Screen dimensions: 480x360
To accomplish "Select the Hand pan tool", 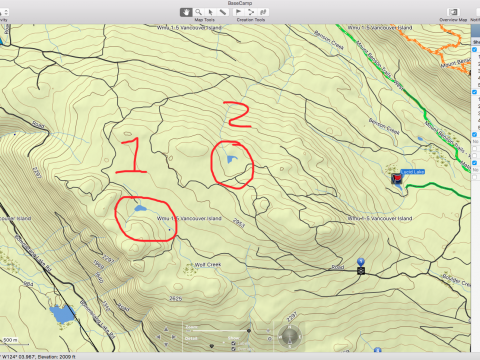I will click(x=186, y=12).
